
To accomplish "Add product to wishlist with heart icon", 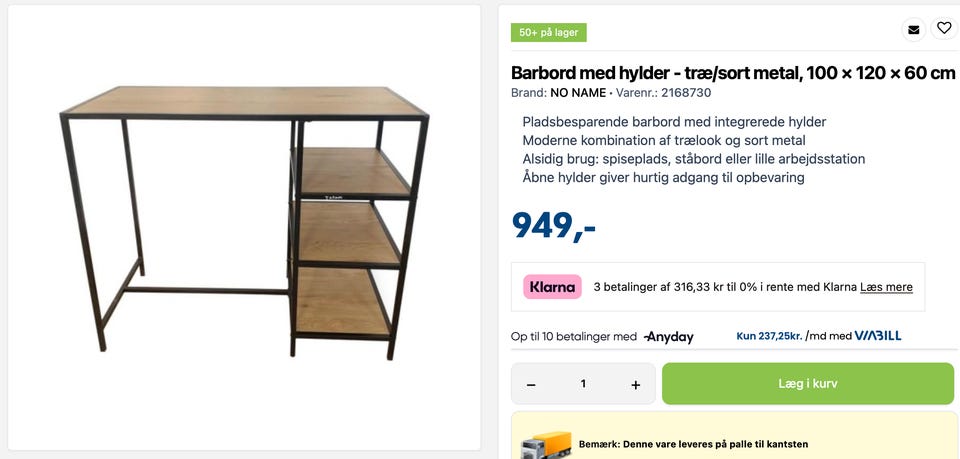I will [x=944, y=28].
